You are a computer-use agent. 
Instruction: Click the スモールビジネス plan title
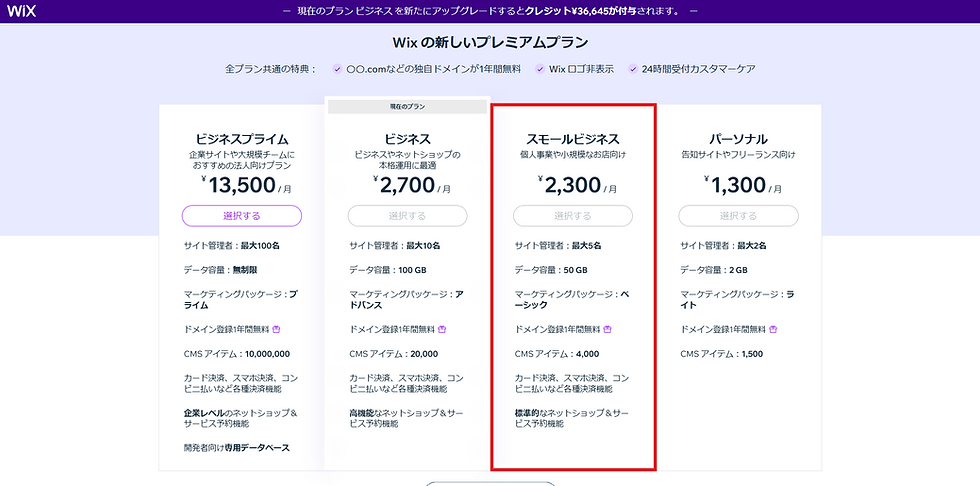pos(573,139)
